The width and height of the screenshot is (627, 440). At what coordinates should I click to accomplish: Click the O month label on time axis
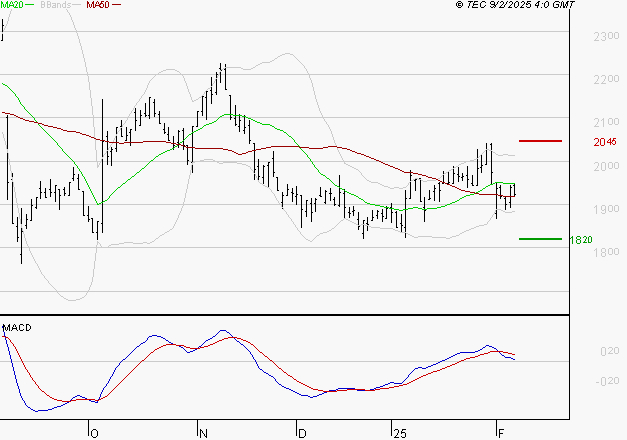pyautogui.click(x=94, y=434)
